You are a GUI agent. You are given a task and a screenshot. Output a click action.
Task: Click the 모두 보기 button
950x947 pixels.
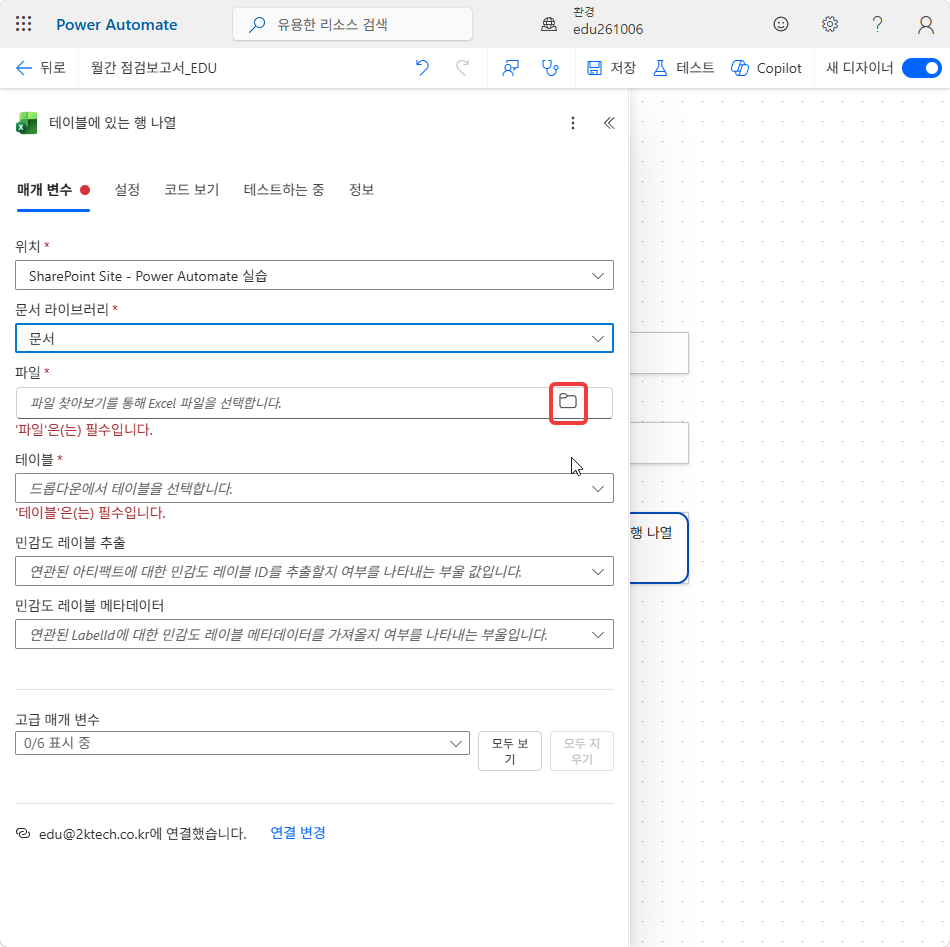click(x=510, y=751)
